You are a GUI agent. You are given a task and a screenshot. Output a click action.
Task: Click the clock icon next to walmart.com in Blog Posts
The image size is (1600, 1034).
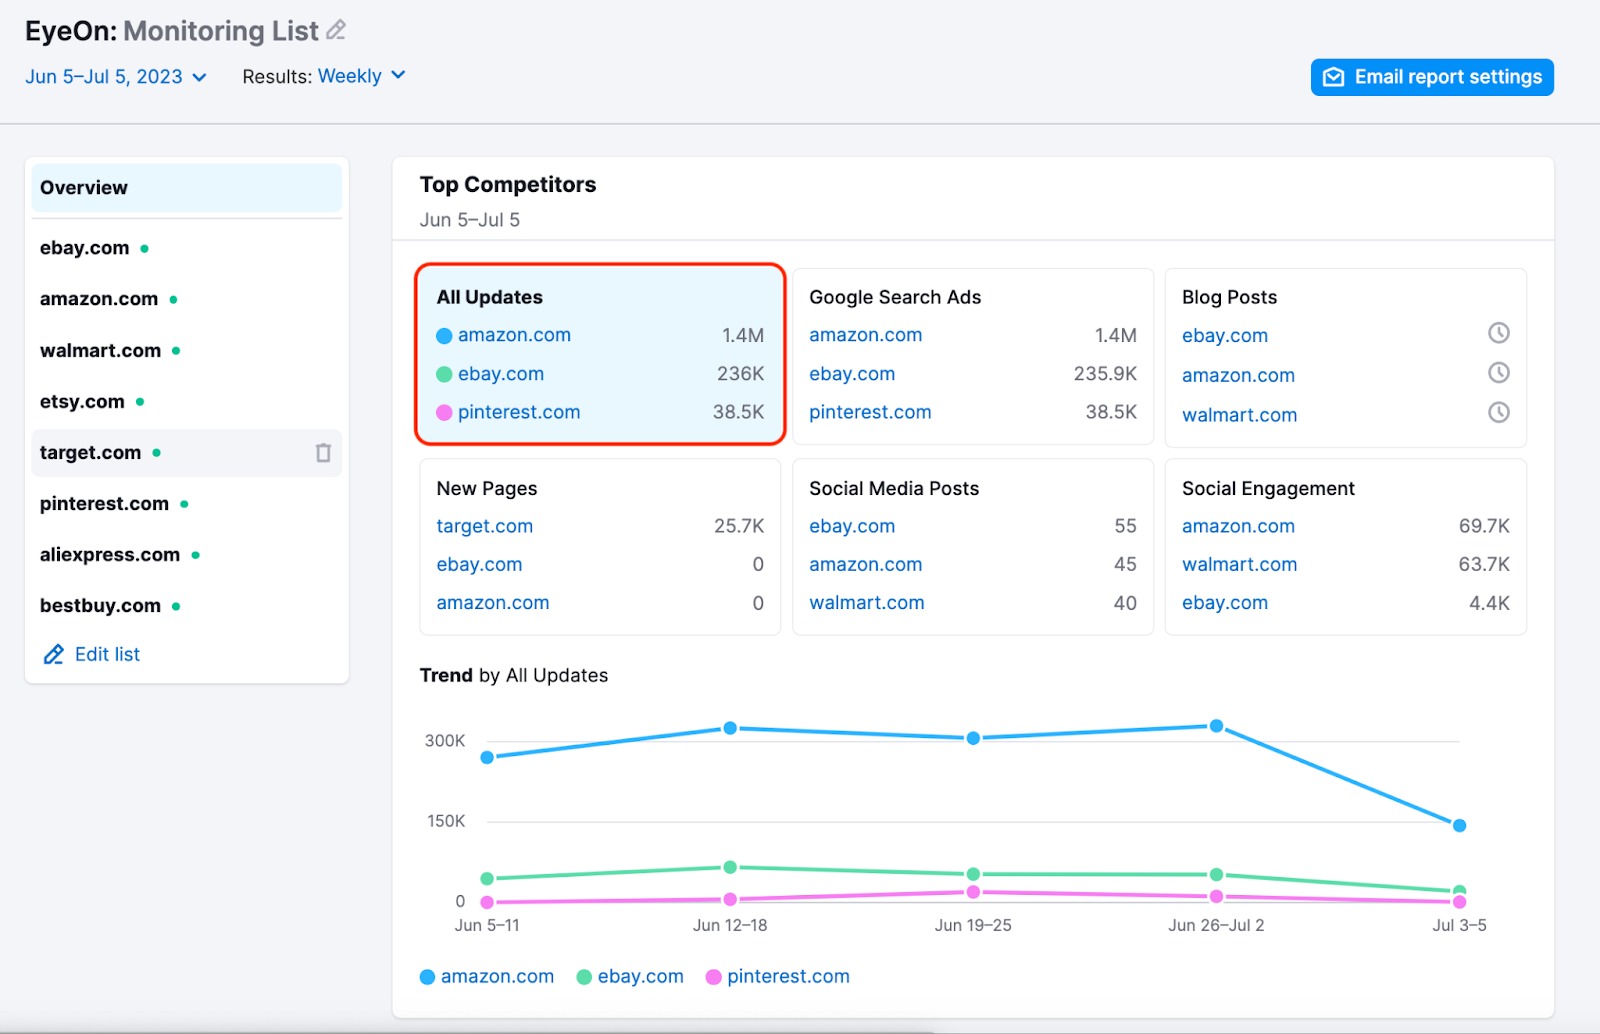click(1498, 412)
